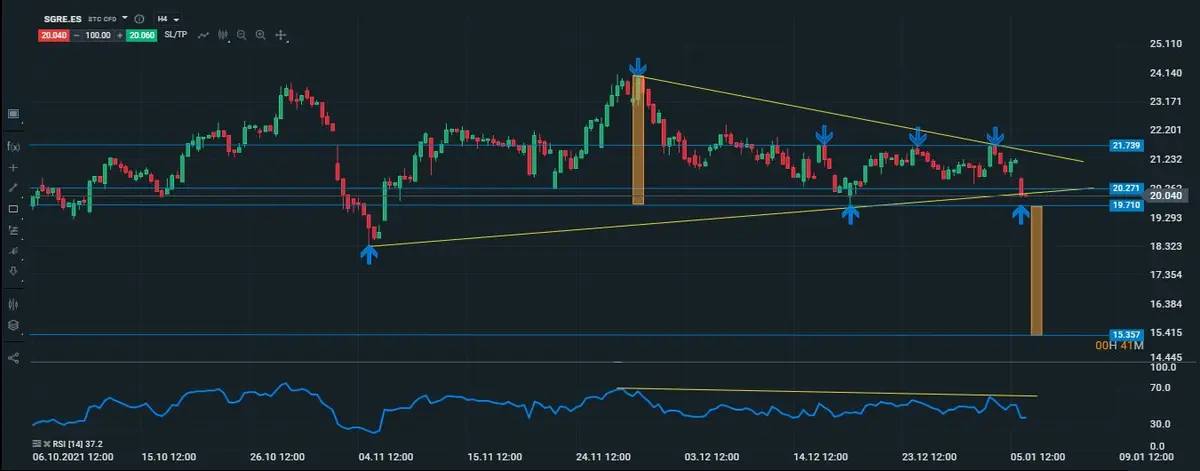Expand the SGRE.ES instrument dropdown arrow
1200x471 pixels.
click(x=125, y=19)
